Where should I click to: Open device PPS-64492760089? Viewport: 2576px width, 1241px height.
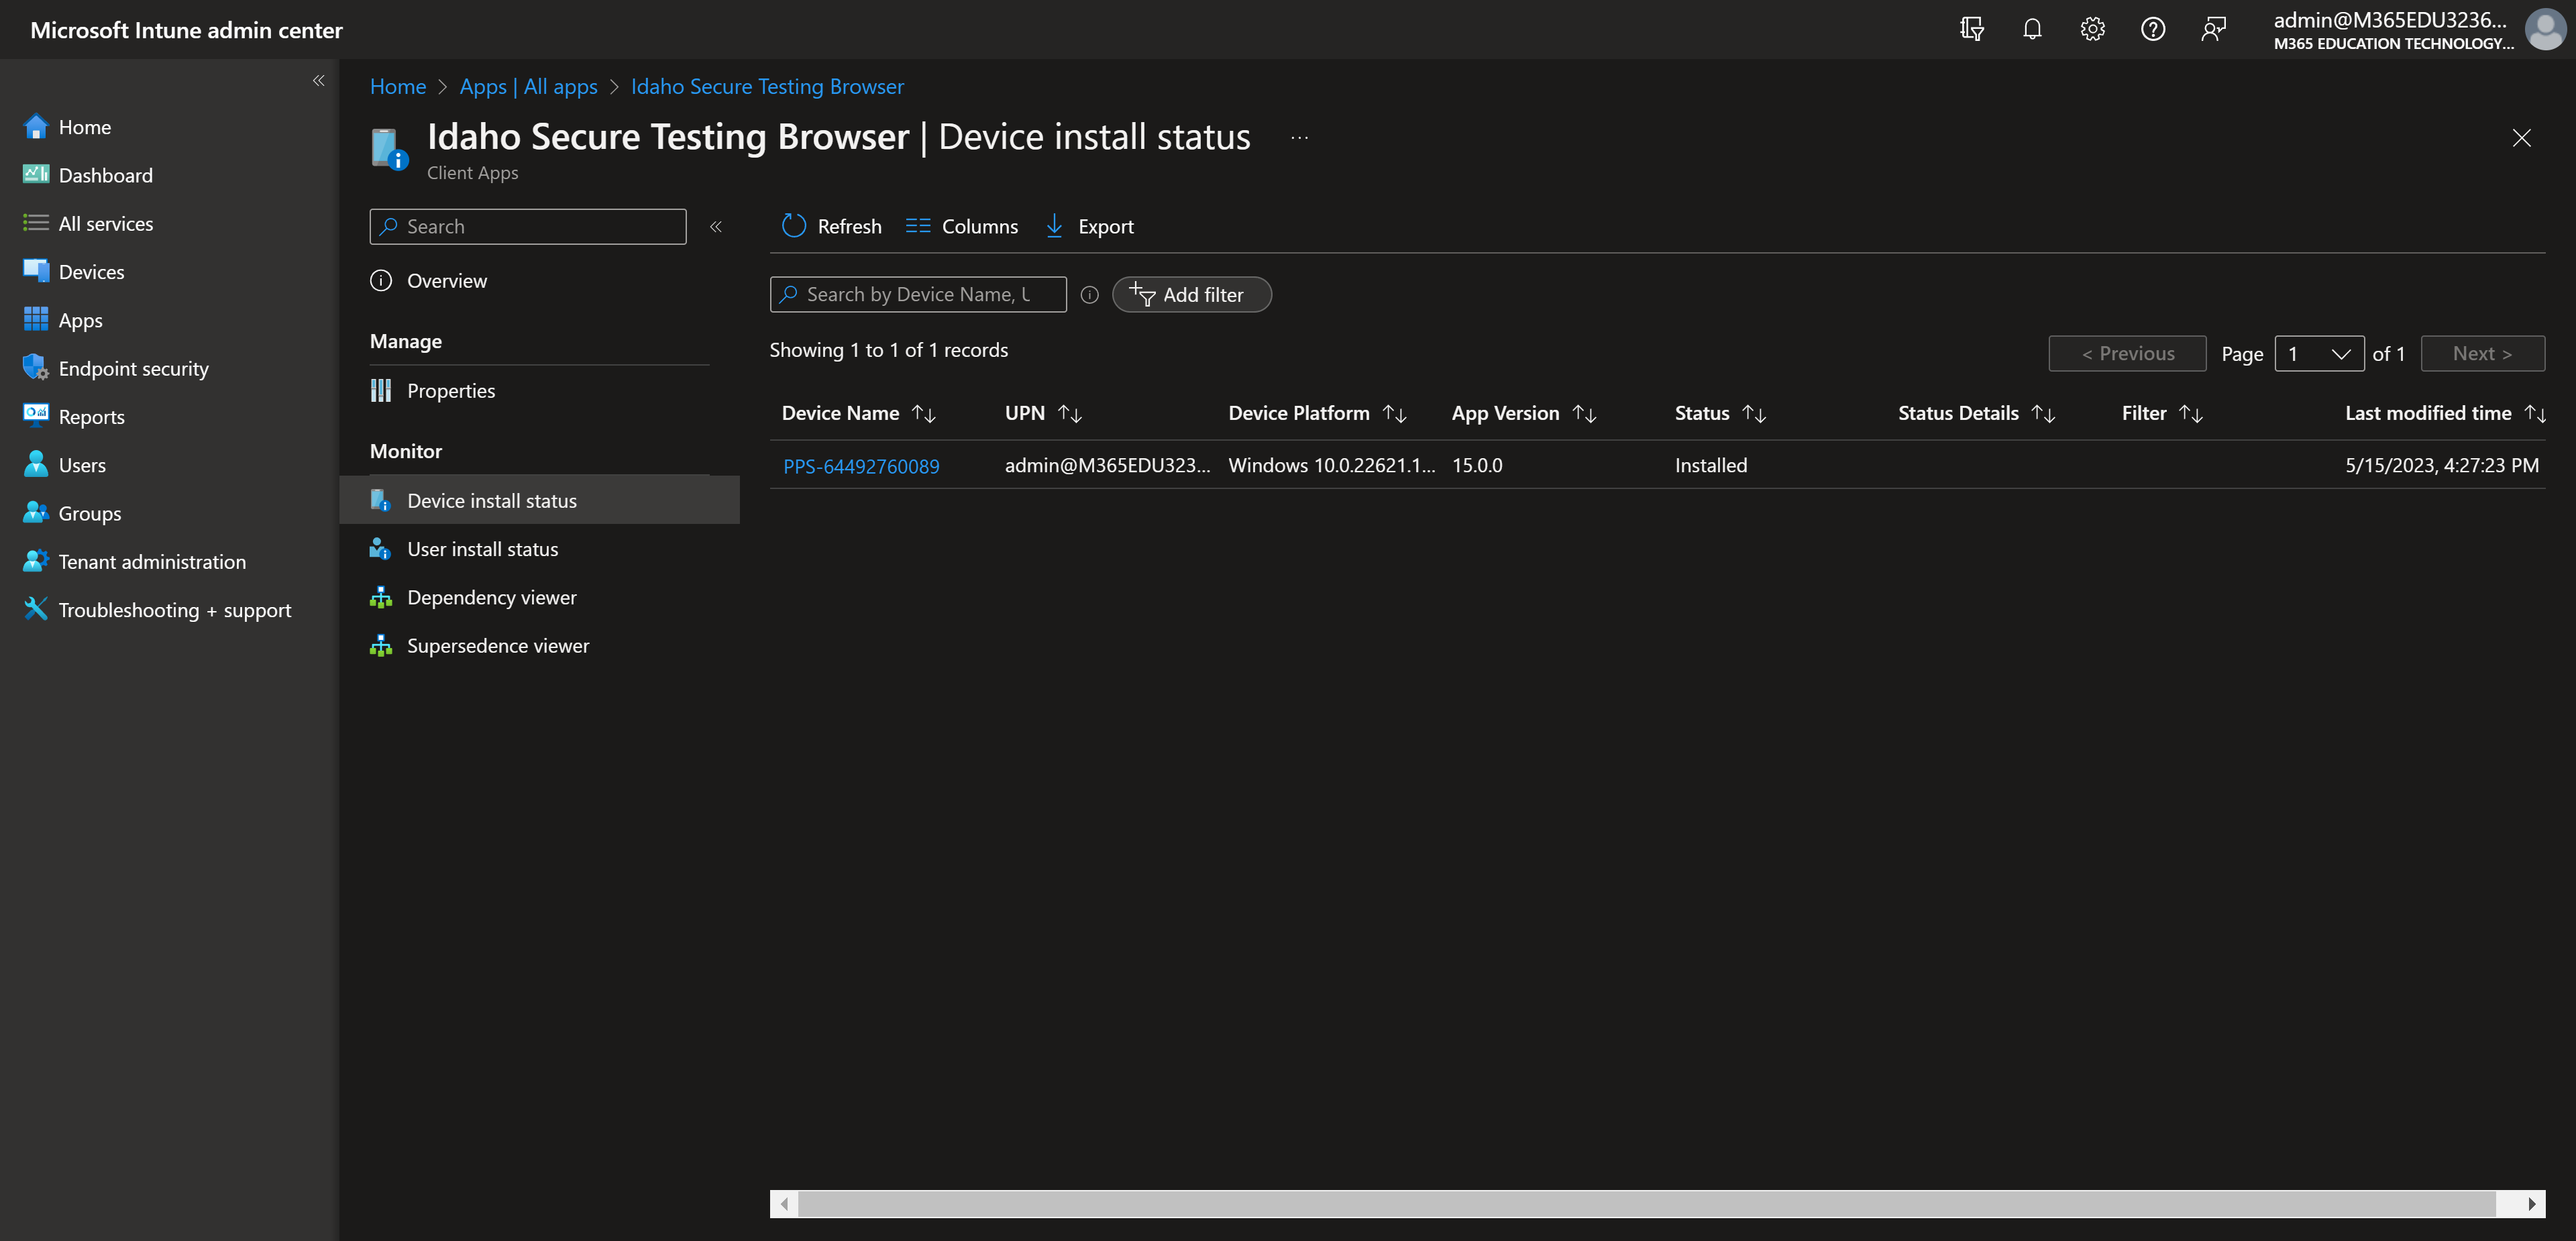click(861, 466)
